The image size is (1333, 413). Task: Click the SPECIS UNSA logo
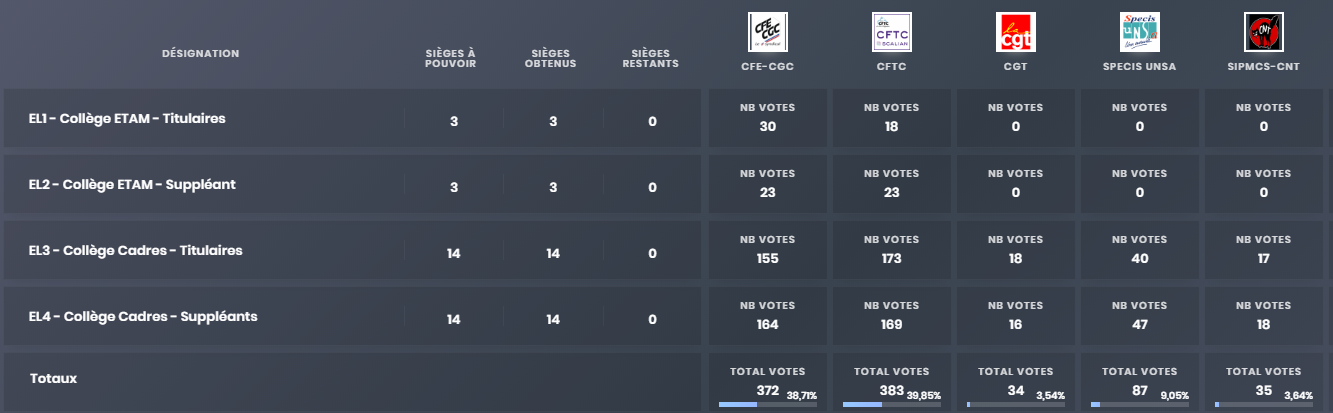pyautogui.click(x=1140, y=32)
